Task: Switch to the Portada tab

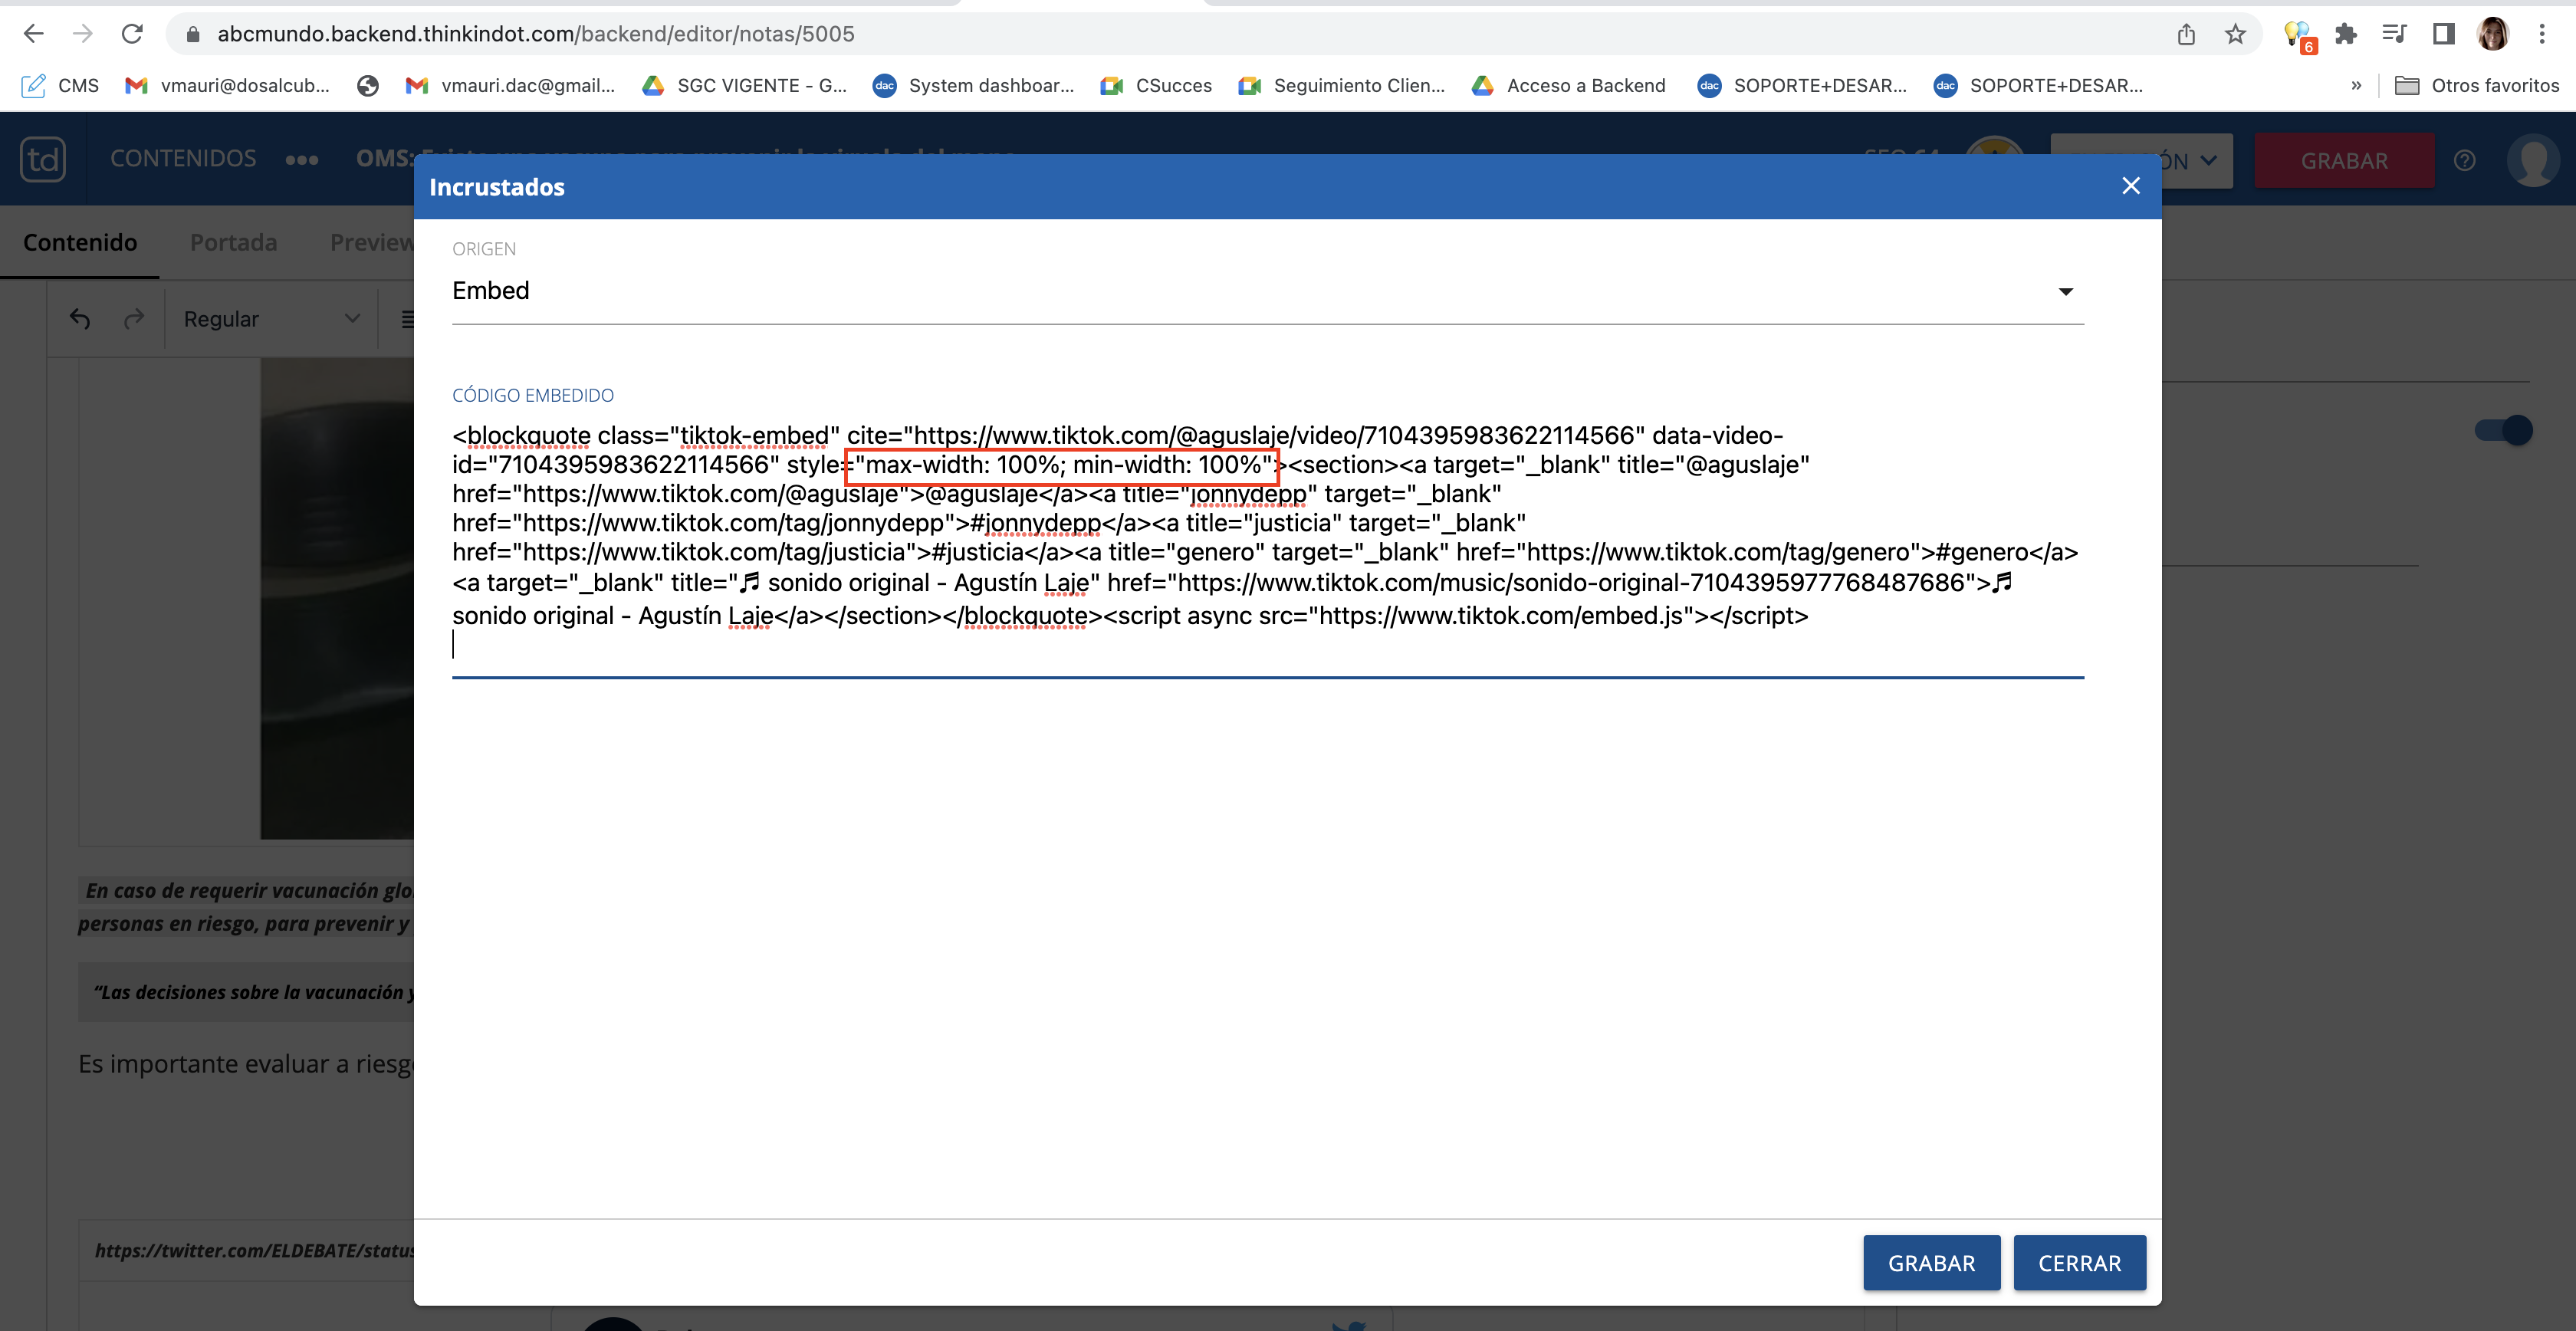Action: (x=234, y=243)
